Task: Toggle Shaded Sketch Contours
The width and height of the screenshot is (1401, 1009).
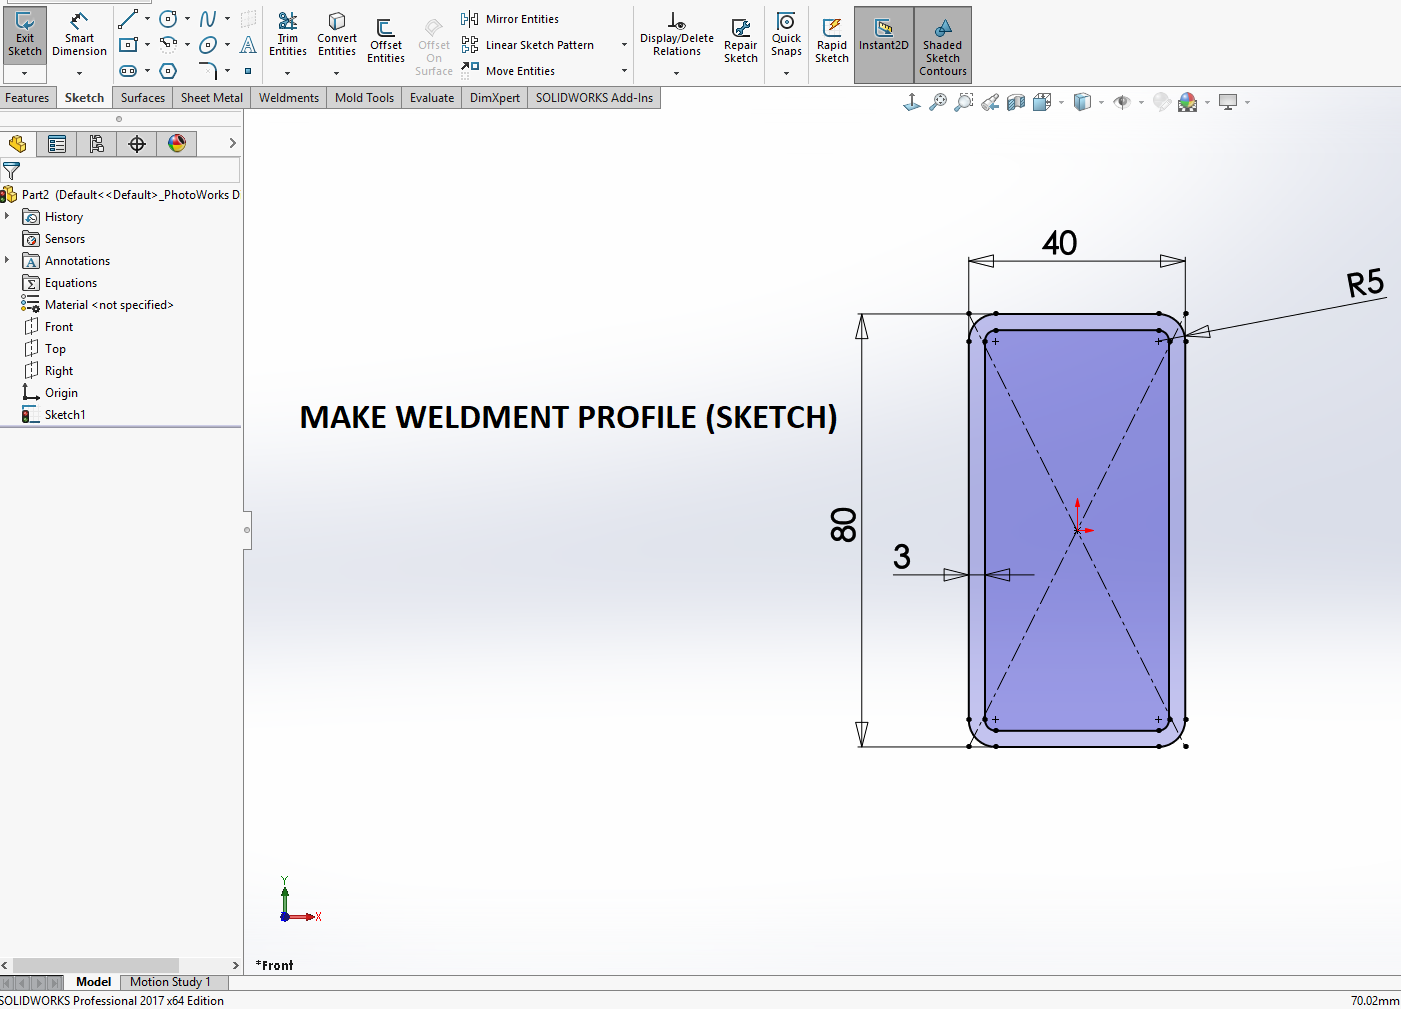Action: (x=941, y=38)
